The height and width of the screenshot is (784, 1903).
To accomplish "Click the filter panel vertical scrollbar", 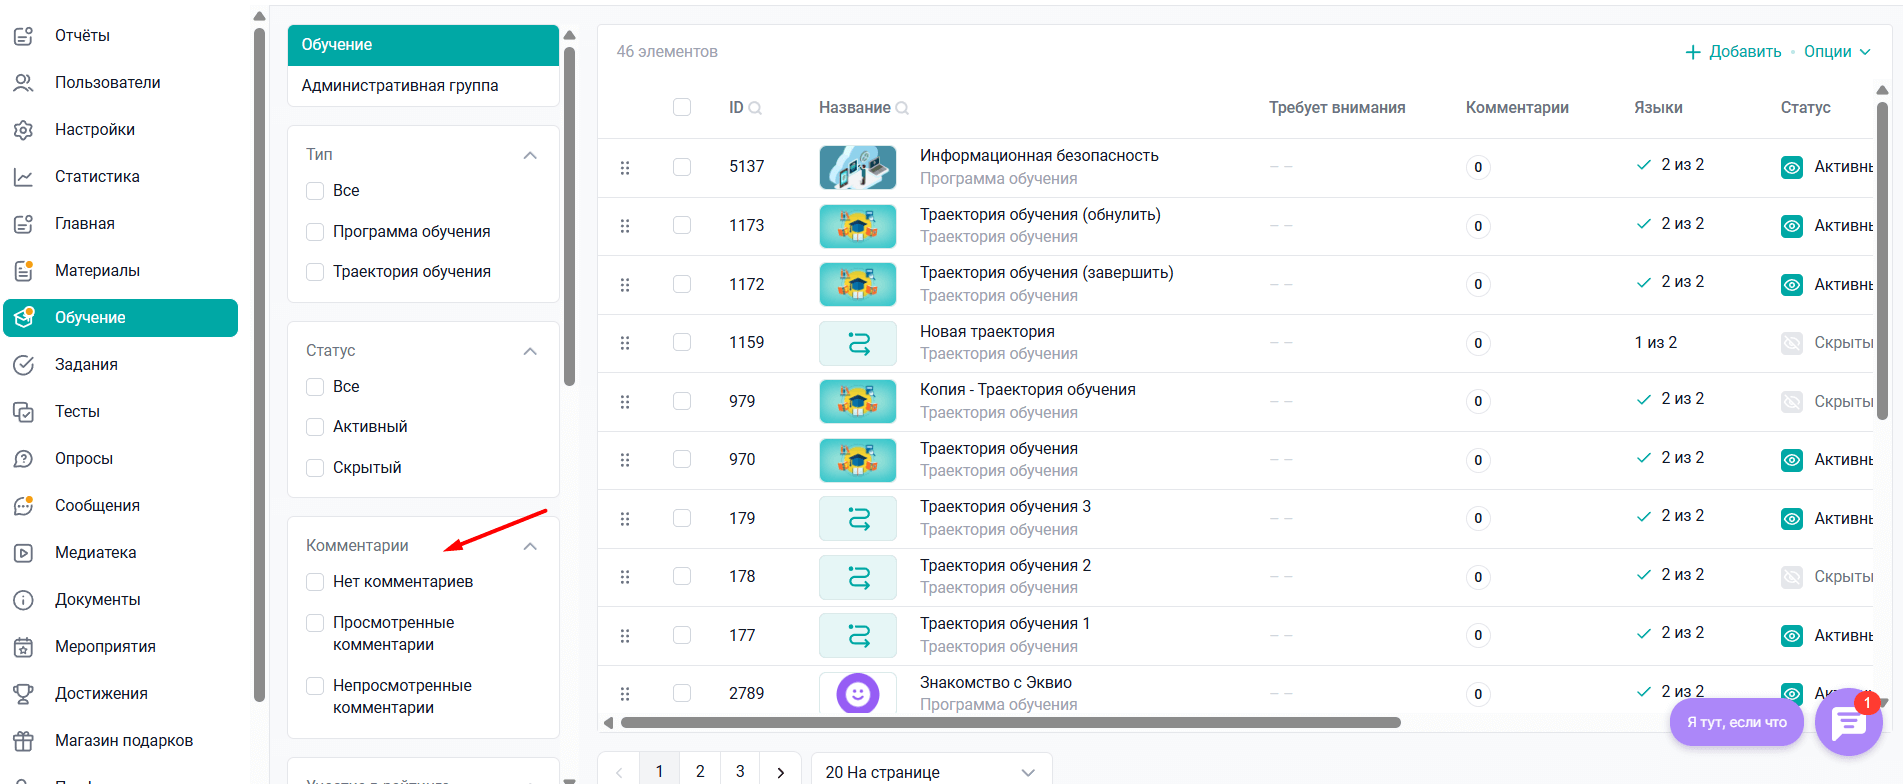I will 570,215.
